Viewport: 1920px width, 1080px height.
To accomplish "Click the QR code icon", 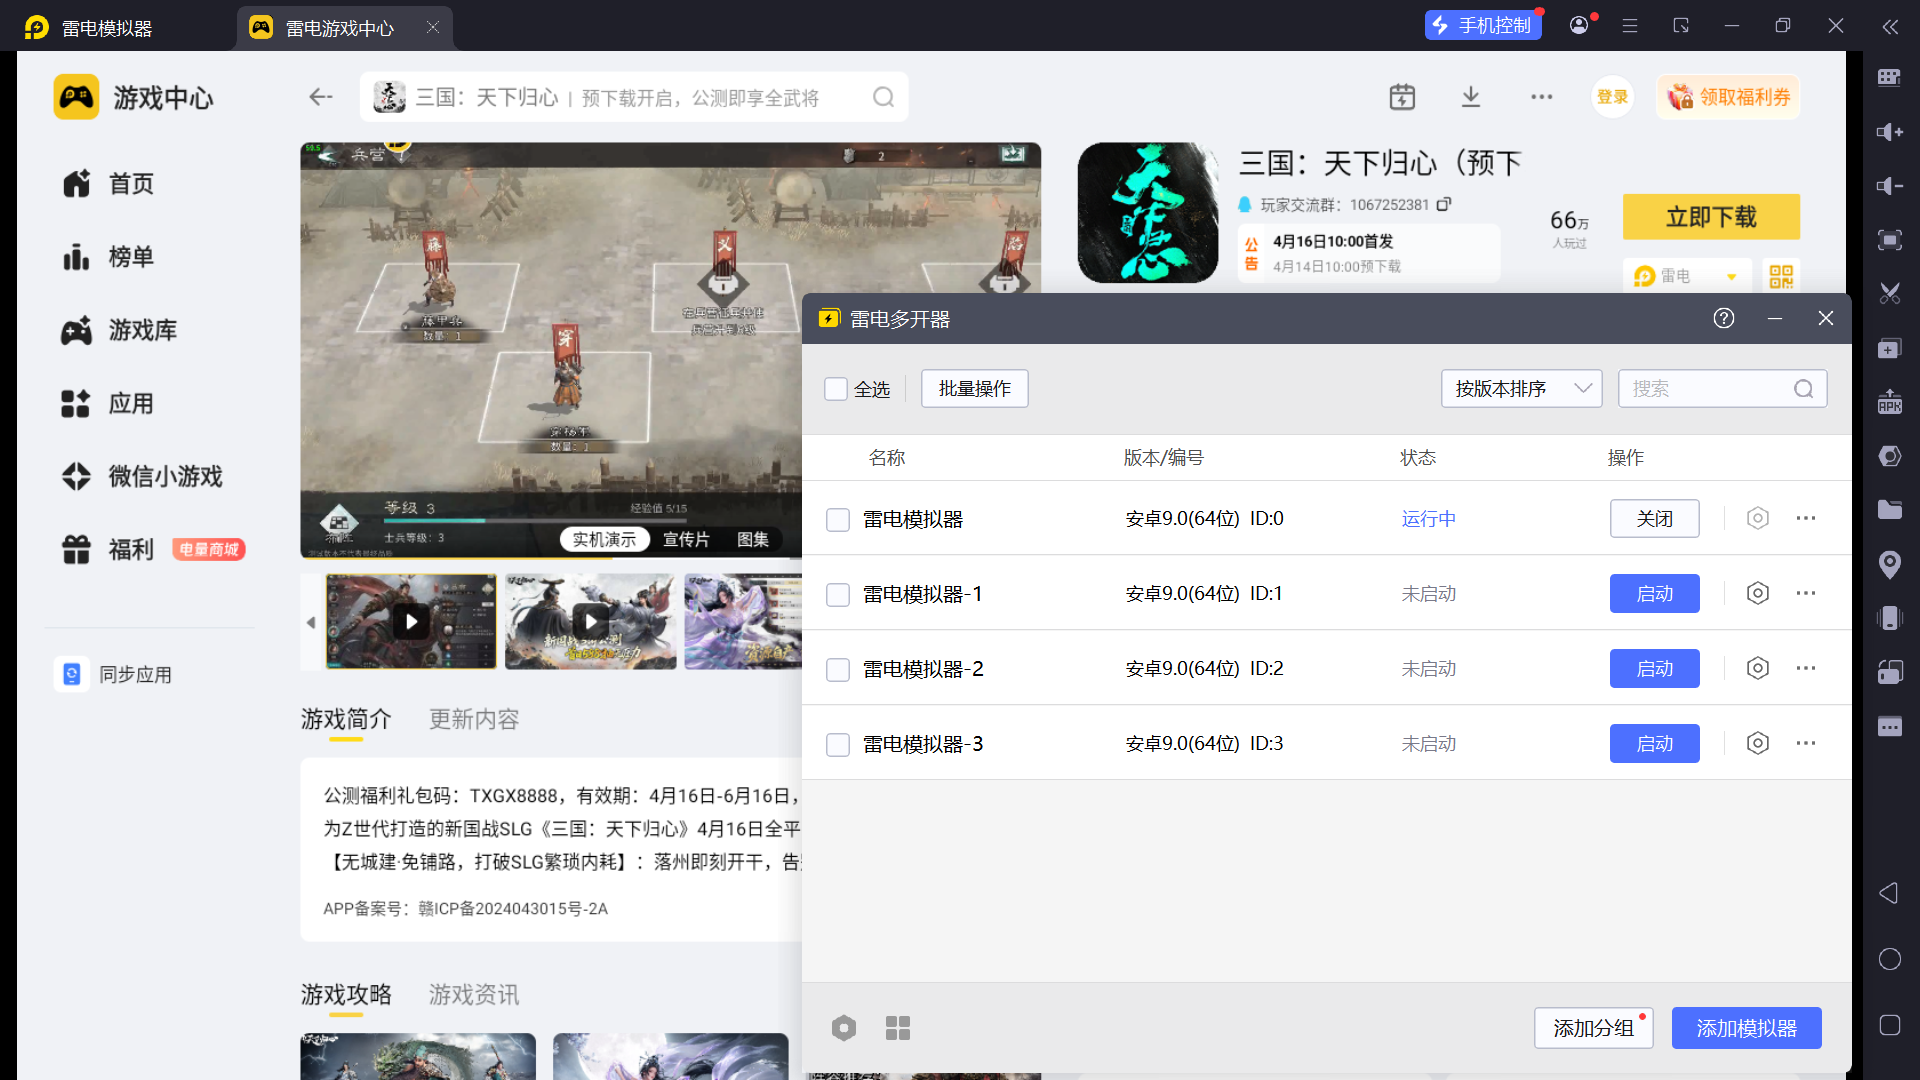I will point(1780,276).
